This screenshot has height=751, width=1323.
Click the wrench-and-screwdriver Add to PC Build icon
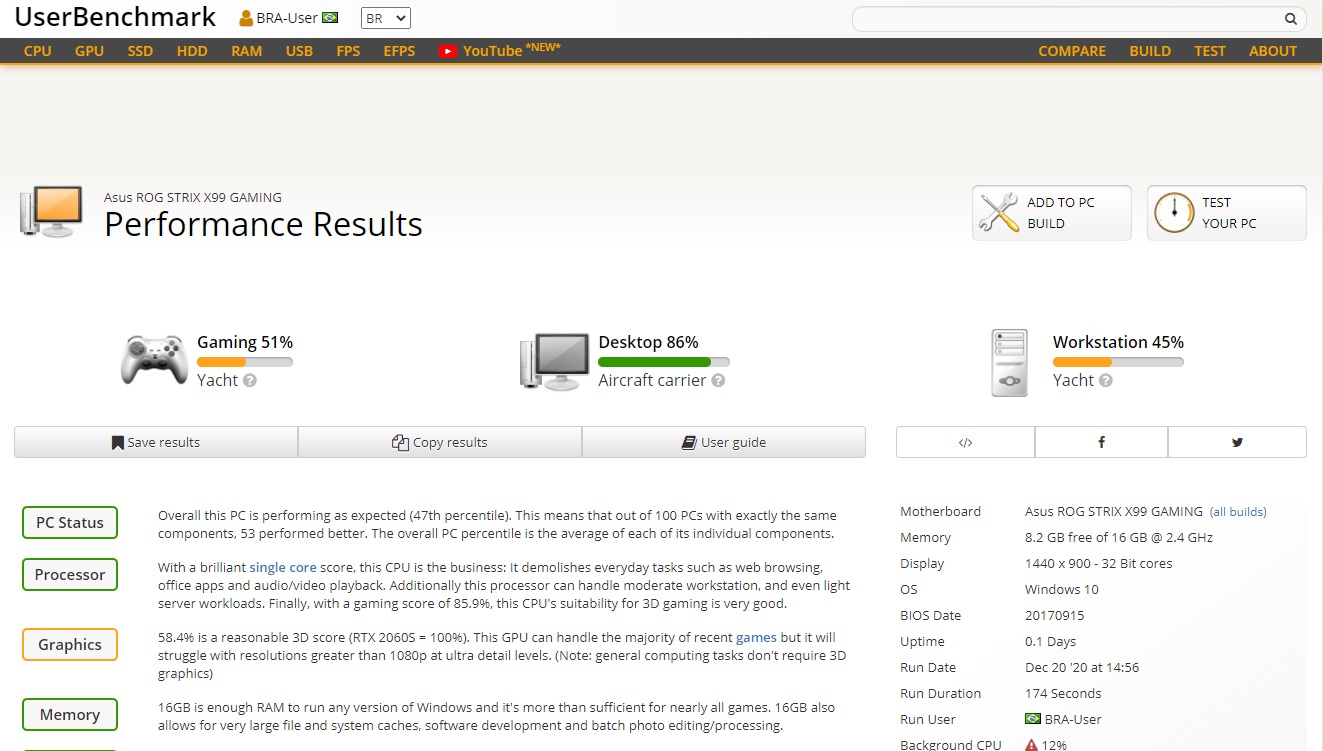click(998, 213)
